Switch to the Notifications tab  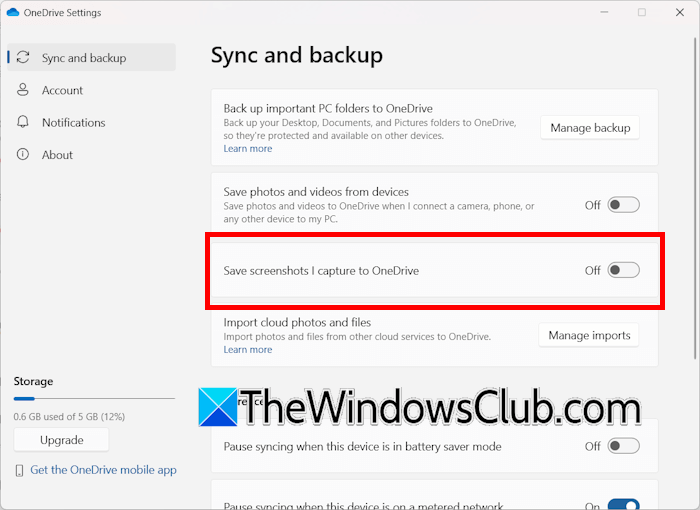(73, 122)
